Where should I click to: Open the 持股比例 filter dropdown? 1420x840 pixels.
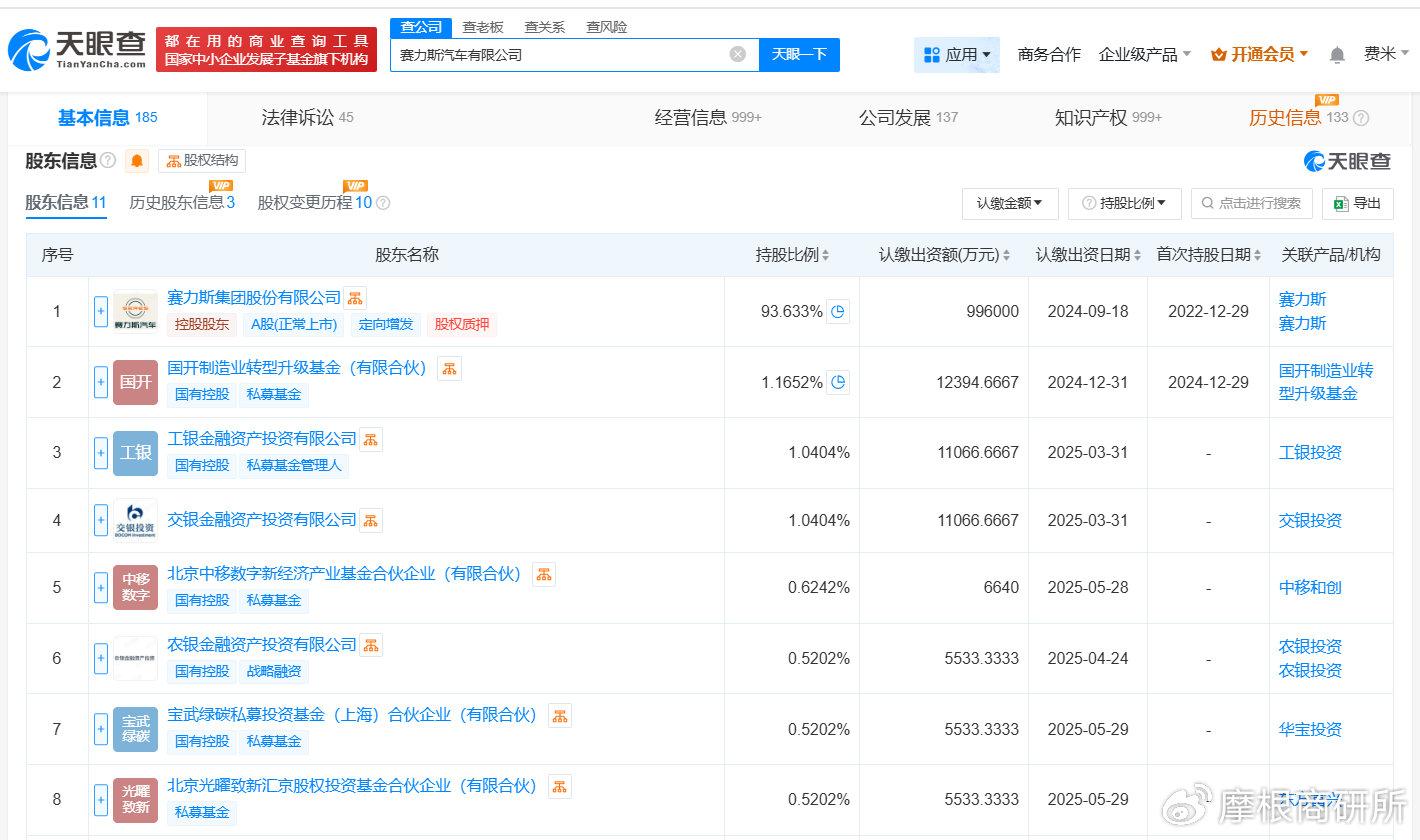click(1125, 203)
